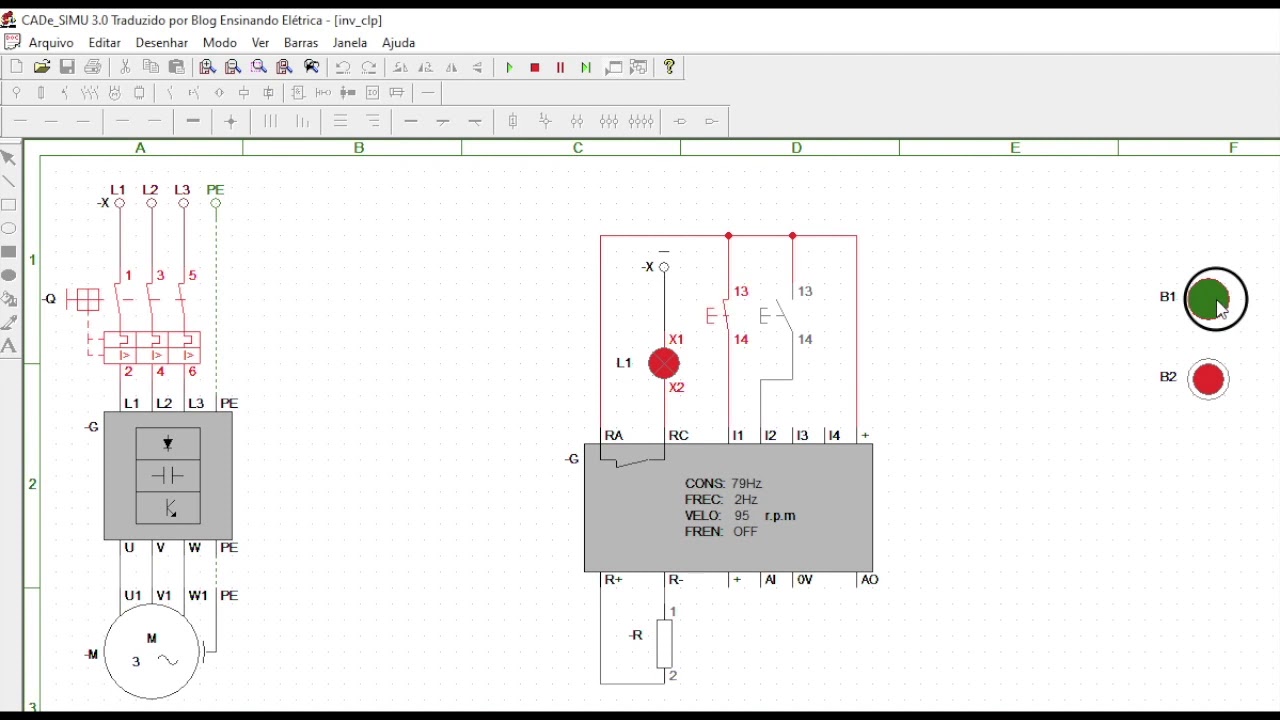Image resolution: width=1280 pixels, height=720 pixels.
Task: Select the resistor R component
Action: point(666,644)
